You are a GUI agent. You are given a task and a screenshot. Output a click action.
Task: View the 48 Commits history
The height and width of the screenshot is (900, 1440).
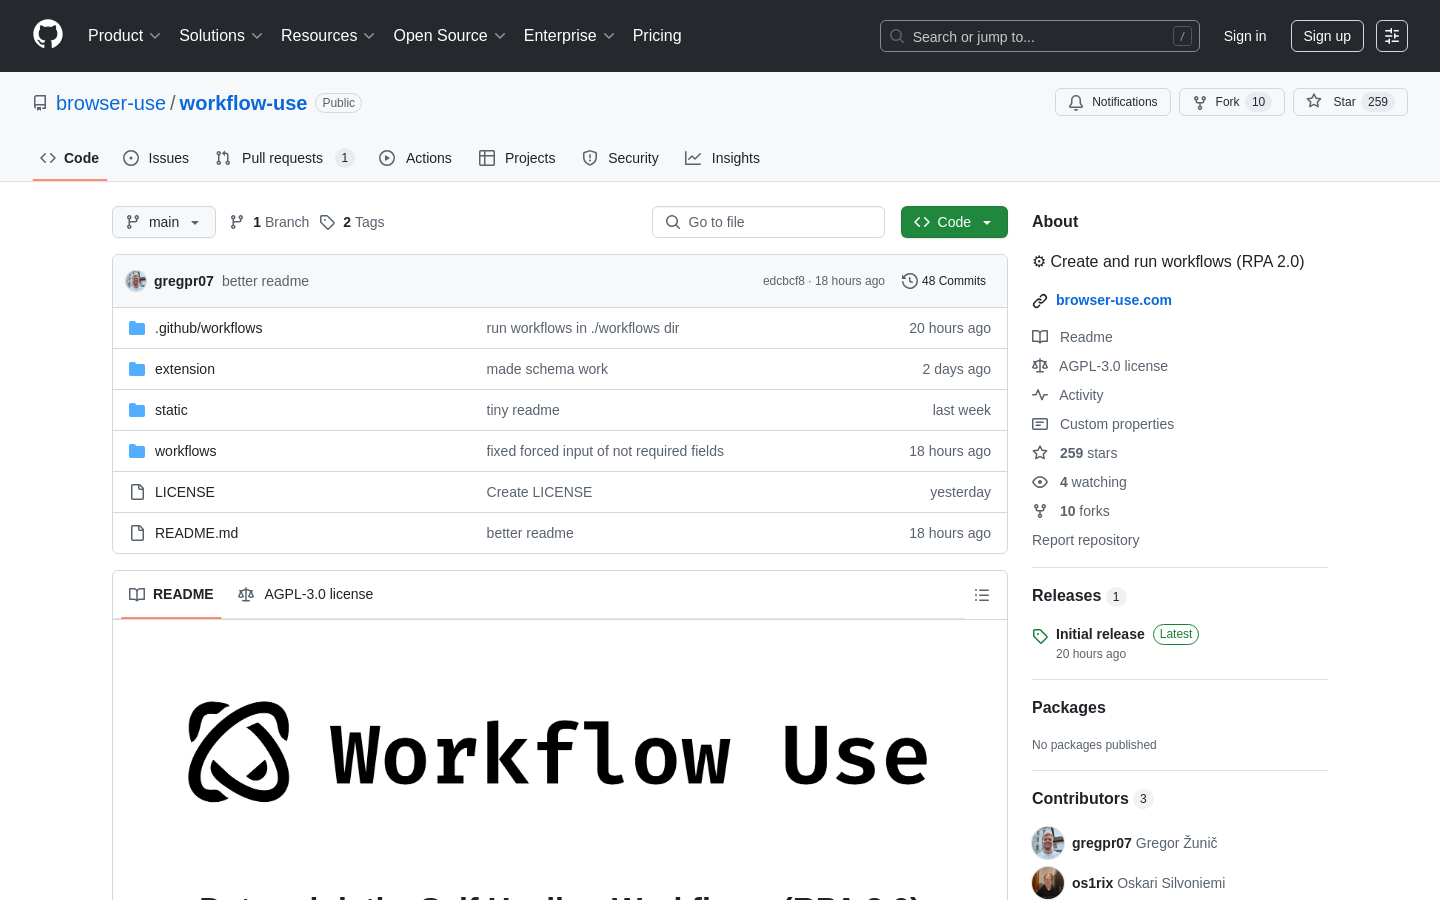944,281
